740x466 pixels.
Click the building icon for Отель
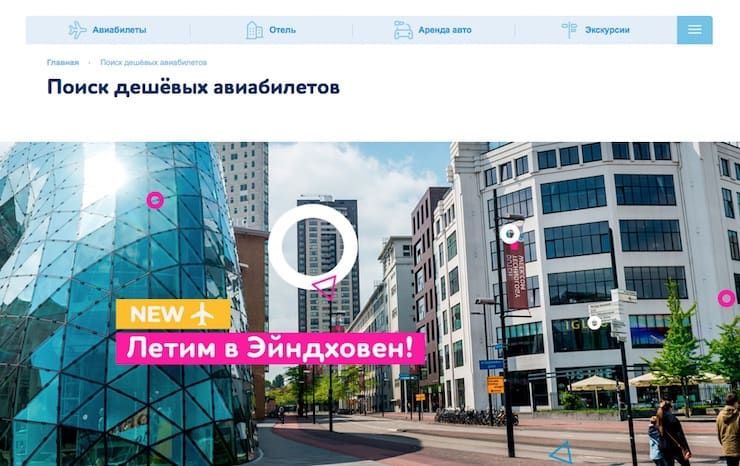pos(254,30)
